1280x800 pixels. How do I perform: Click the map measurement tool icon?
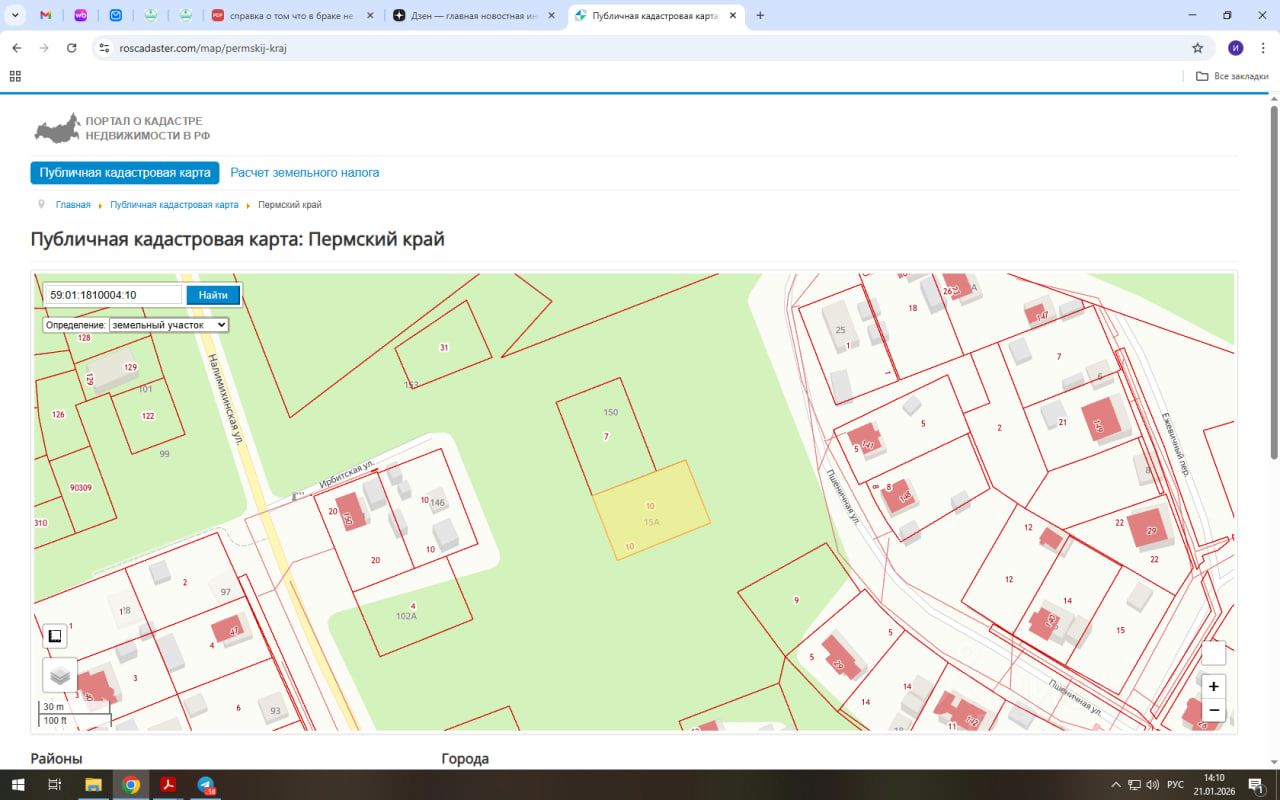[55, 636]
